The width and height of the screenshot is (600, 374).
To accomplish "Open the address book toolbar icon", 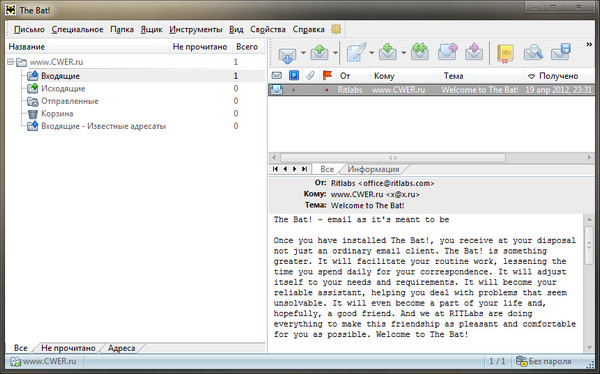I will click(x=505, y=53).
